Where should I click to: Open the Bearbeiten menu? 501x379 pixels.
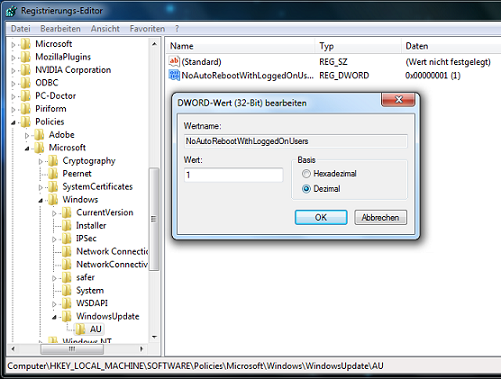[x=60, y=29]
